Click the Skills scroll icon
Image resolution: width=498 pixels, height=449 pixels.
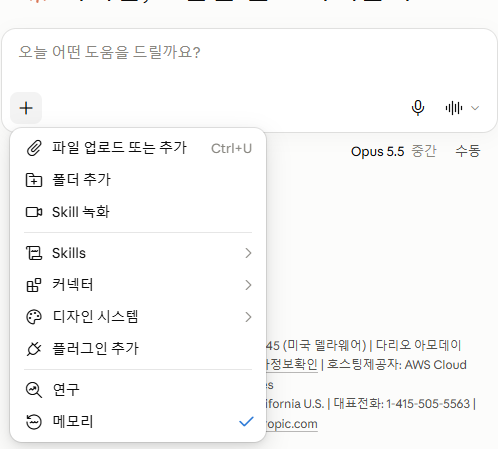(34, 253)
